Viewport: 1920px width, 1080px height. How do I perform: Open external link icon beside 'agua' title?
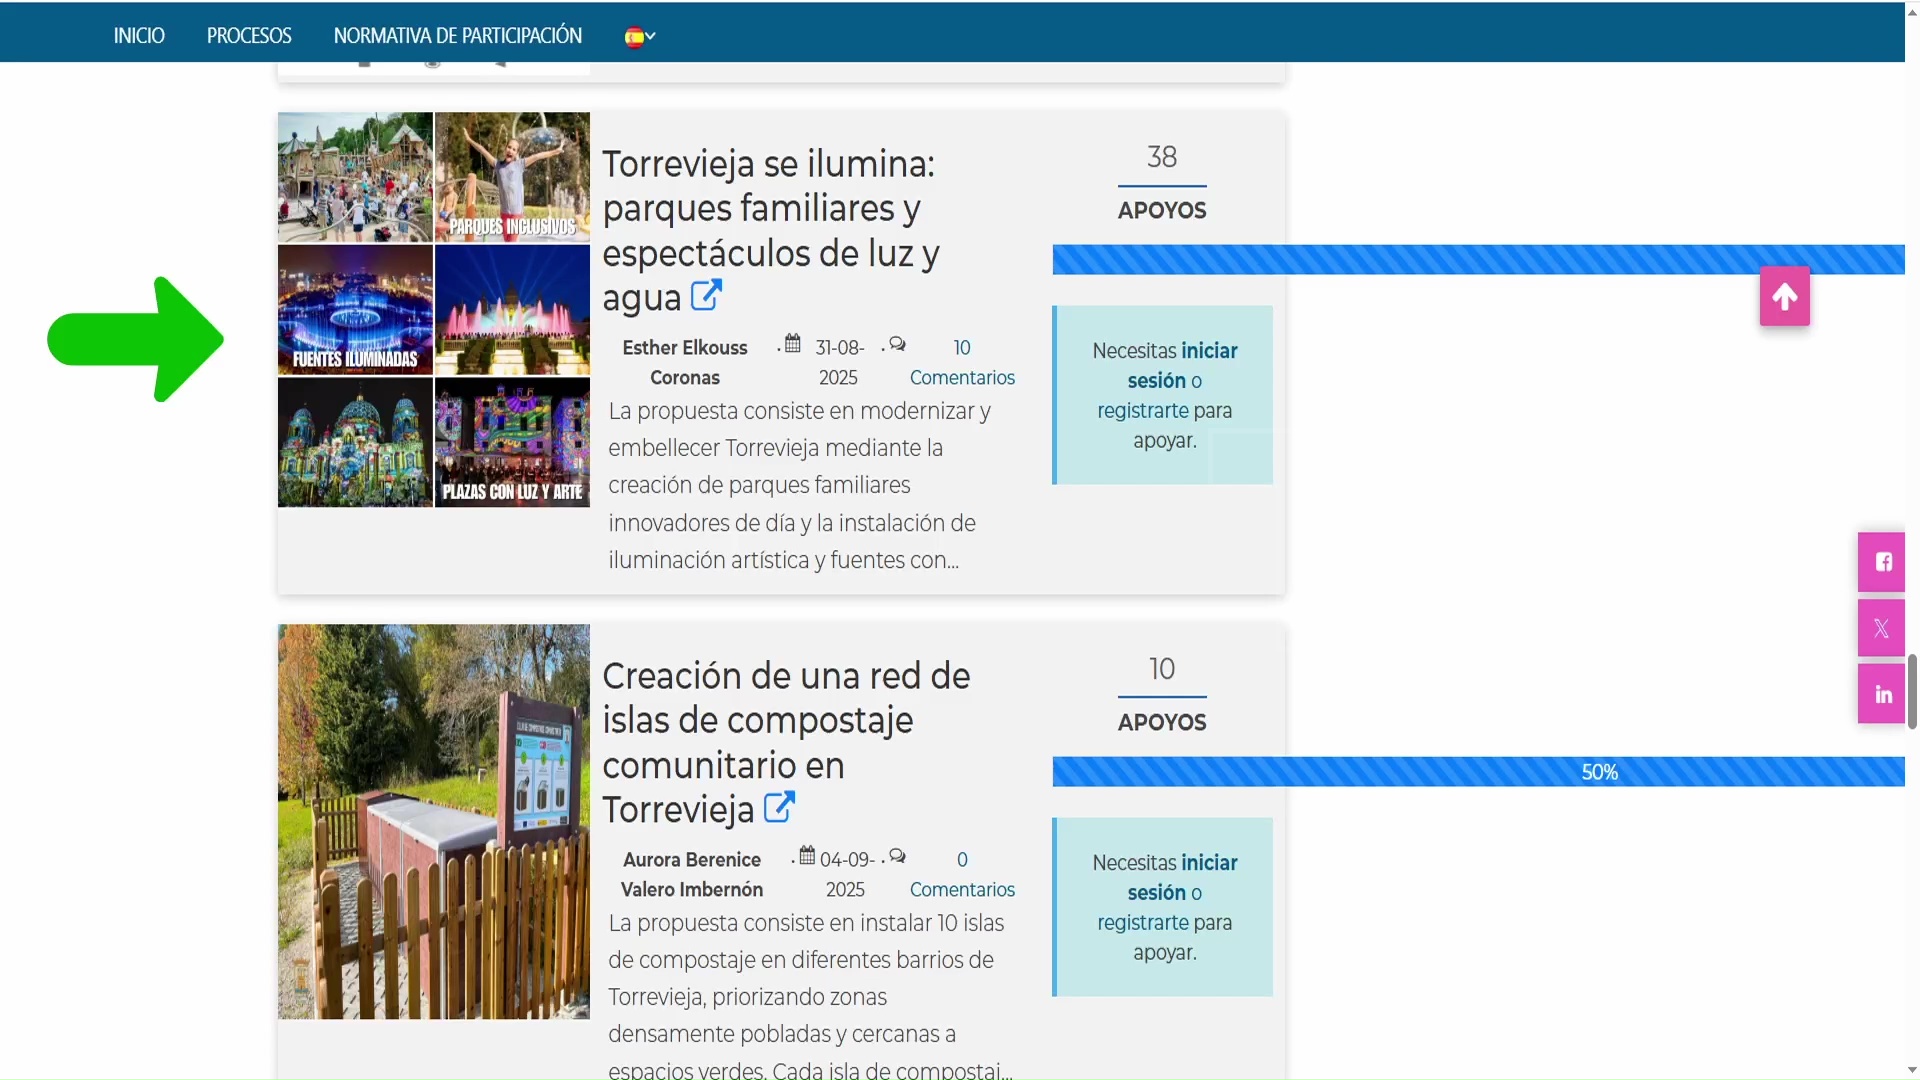click(x=706, y=296)
